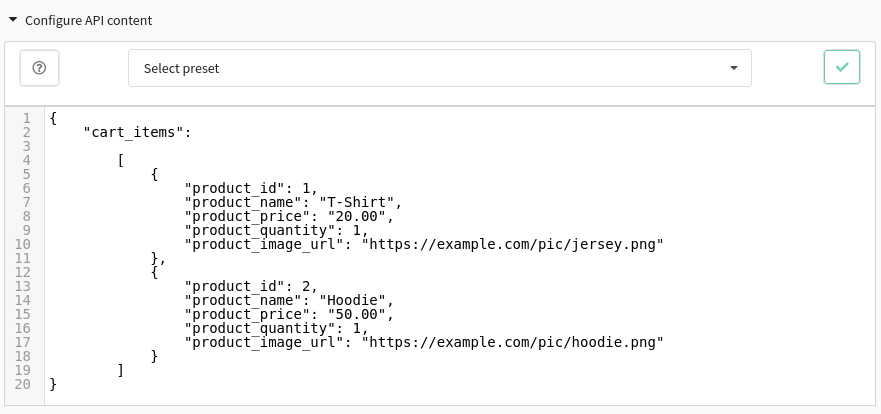Click the final closing curly brace line

[53, 384]
